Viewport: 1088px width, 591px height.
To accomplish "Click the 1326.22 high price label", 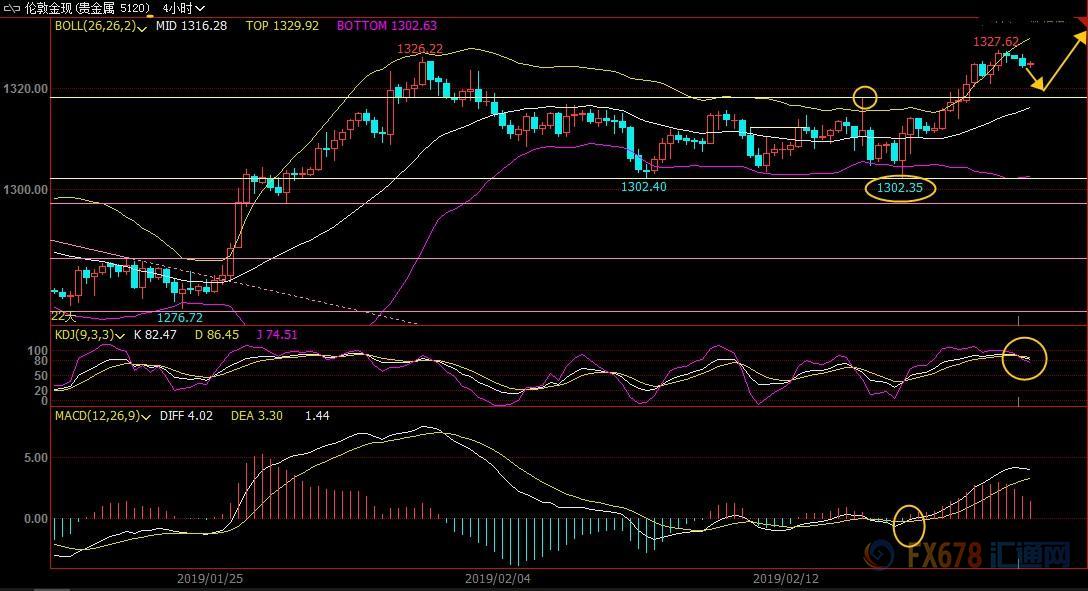I will pyautogui.click(x=420, y=48).
